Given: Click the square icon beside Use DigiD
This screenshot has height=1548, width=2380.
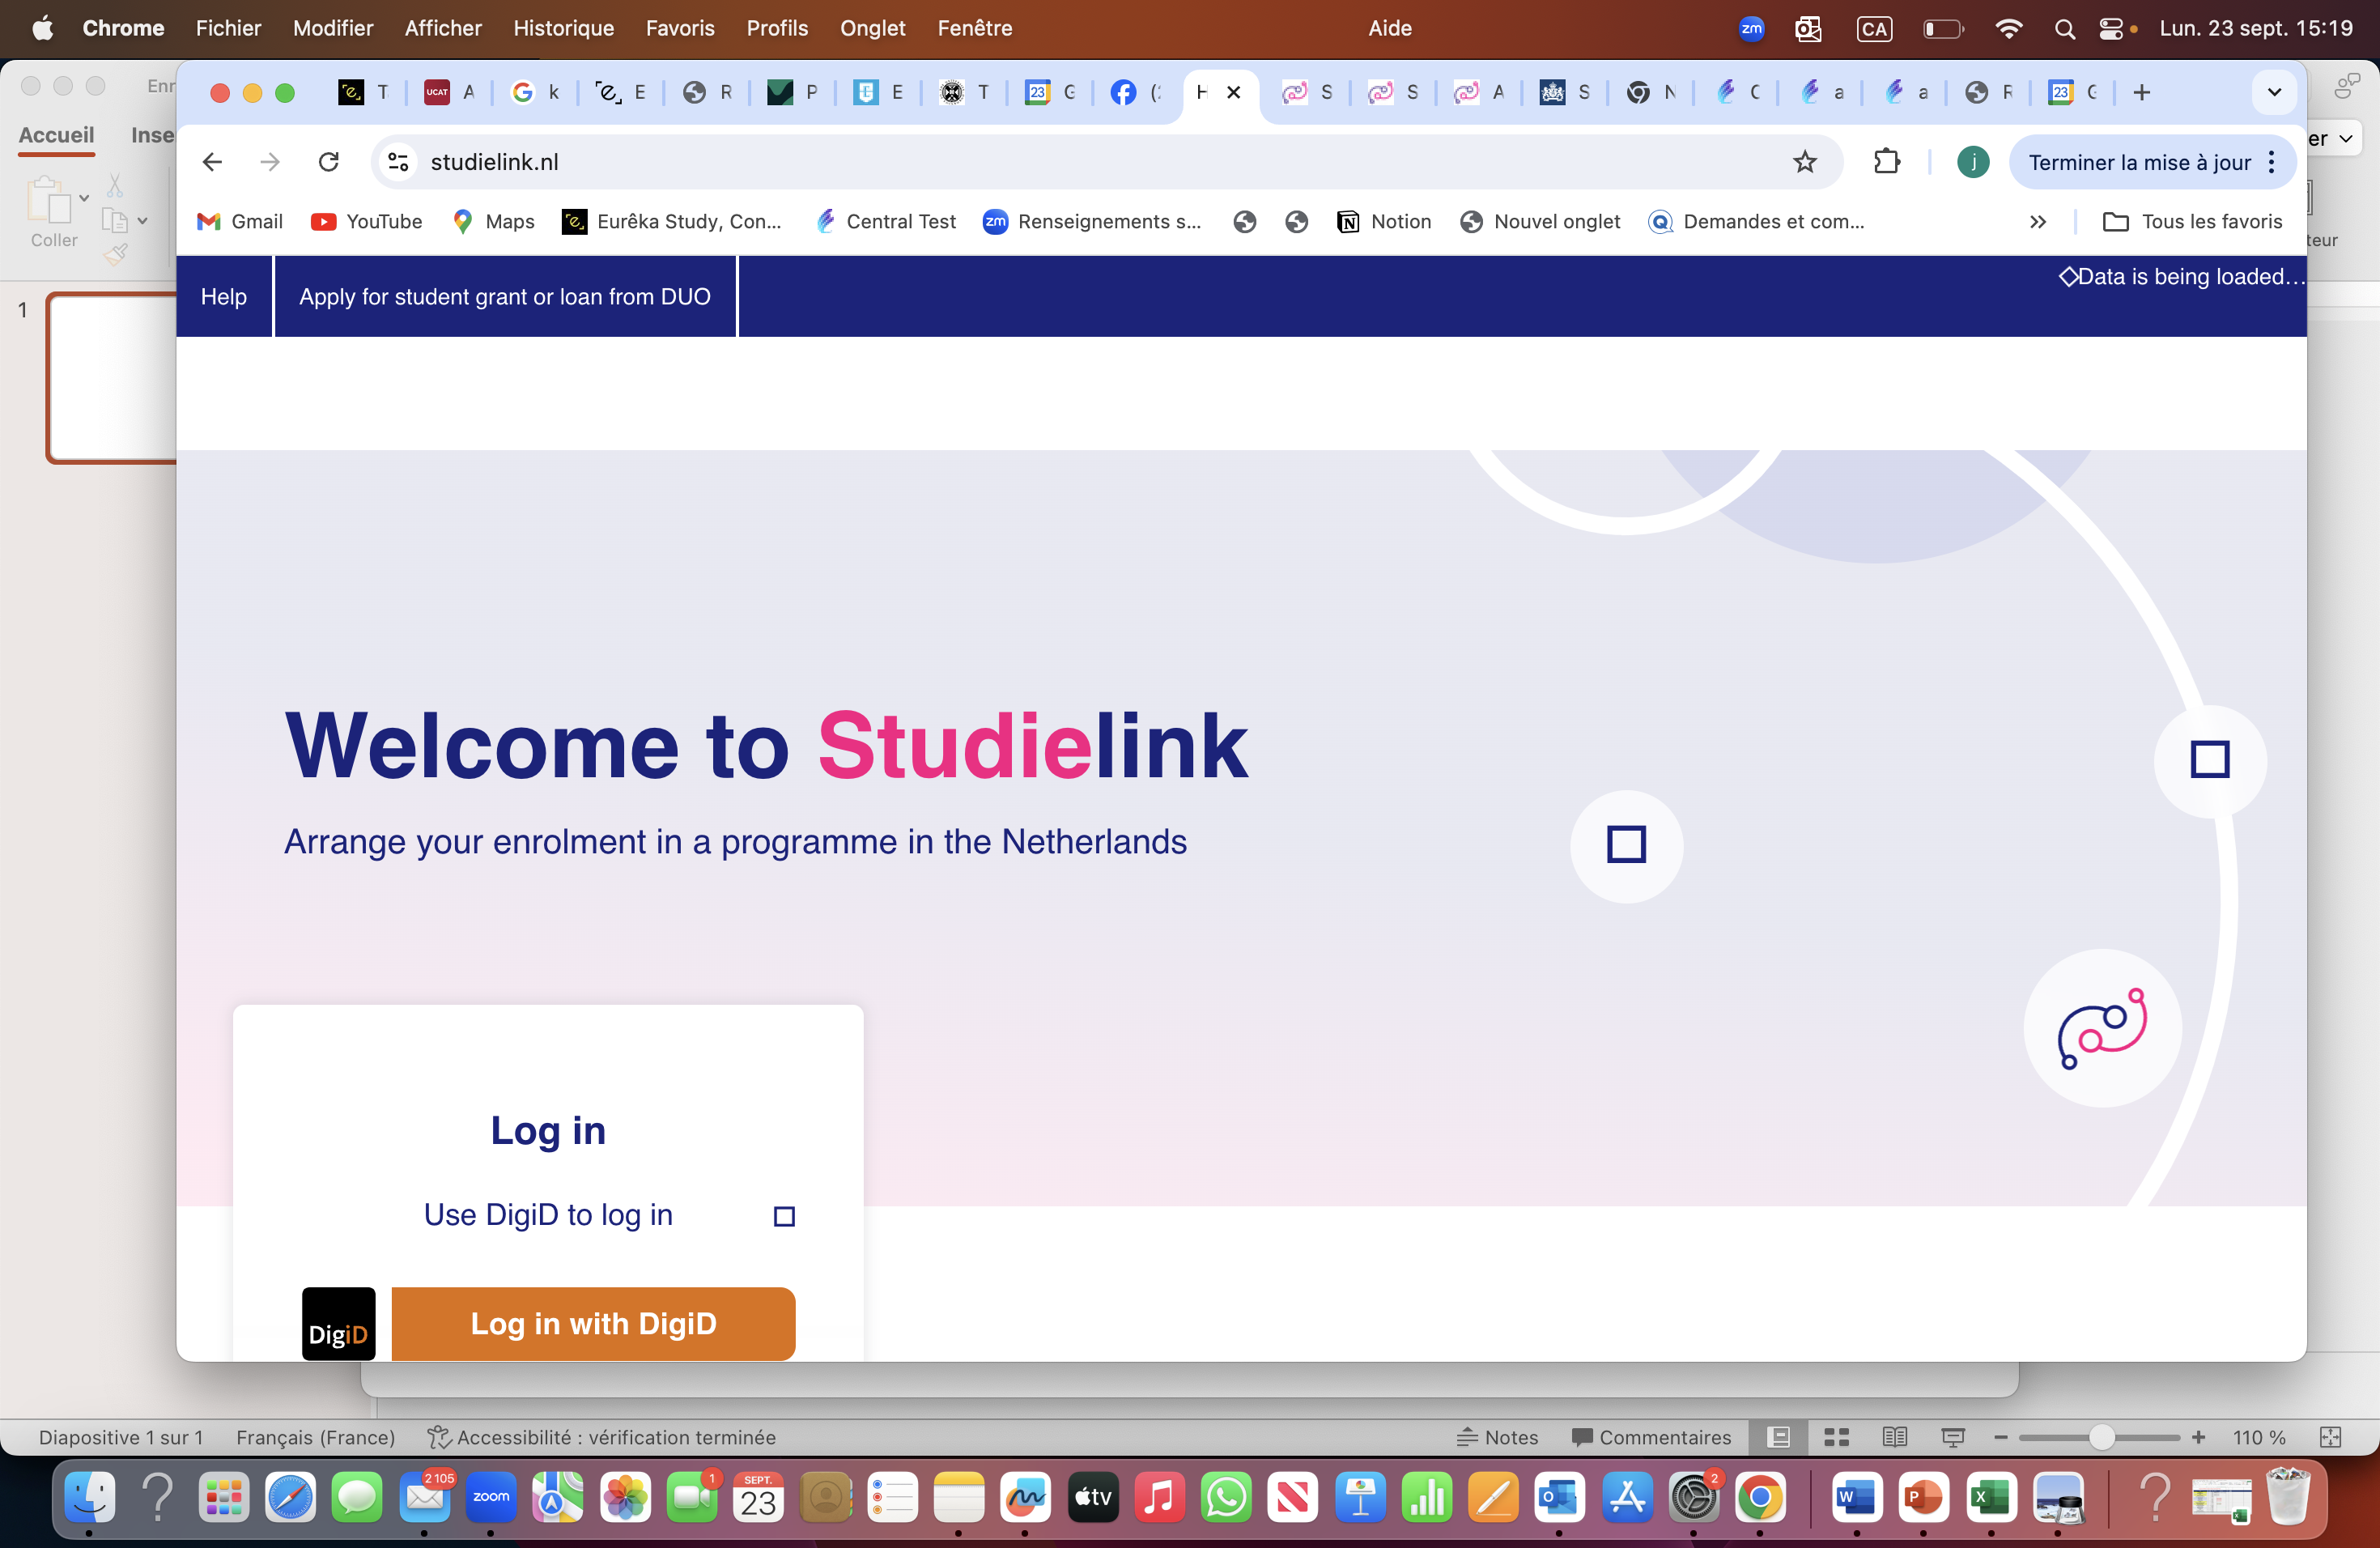Looking at the screenshot, I should point(784,1216).
